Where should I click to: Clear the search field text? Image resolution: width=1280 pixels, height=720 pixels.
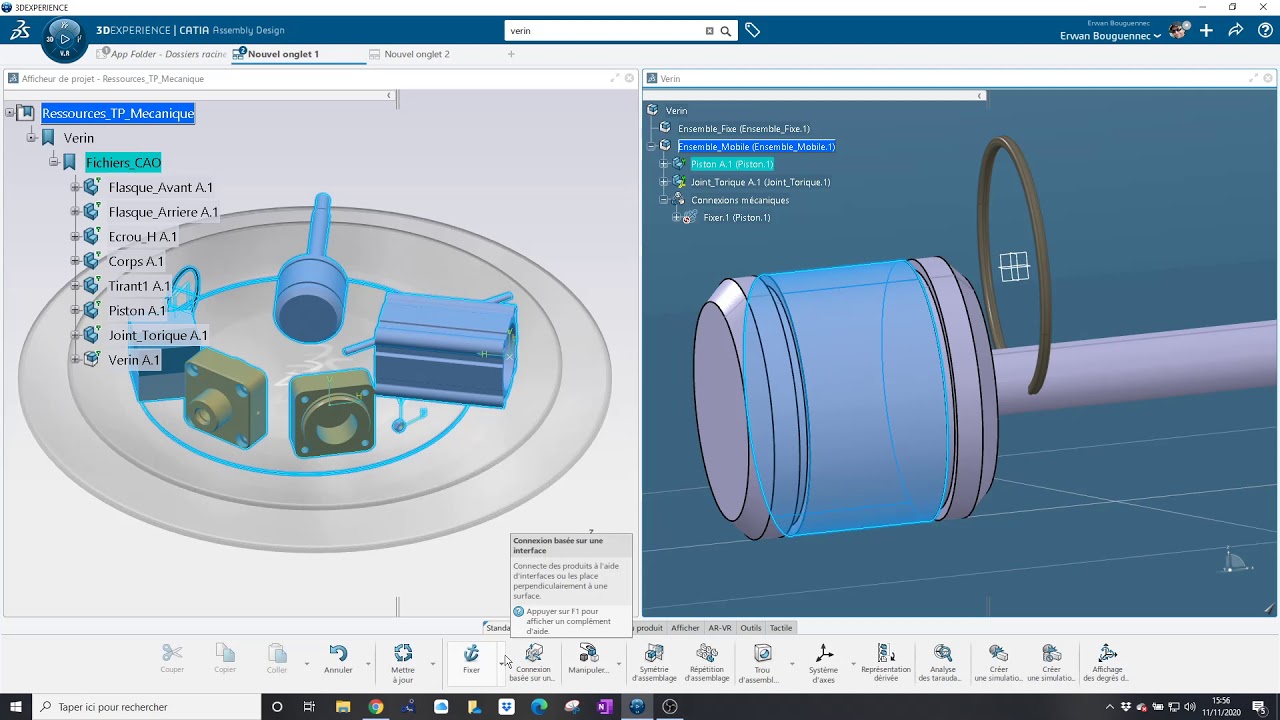[x=710, y=31]
